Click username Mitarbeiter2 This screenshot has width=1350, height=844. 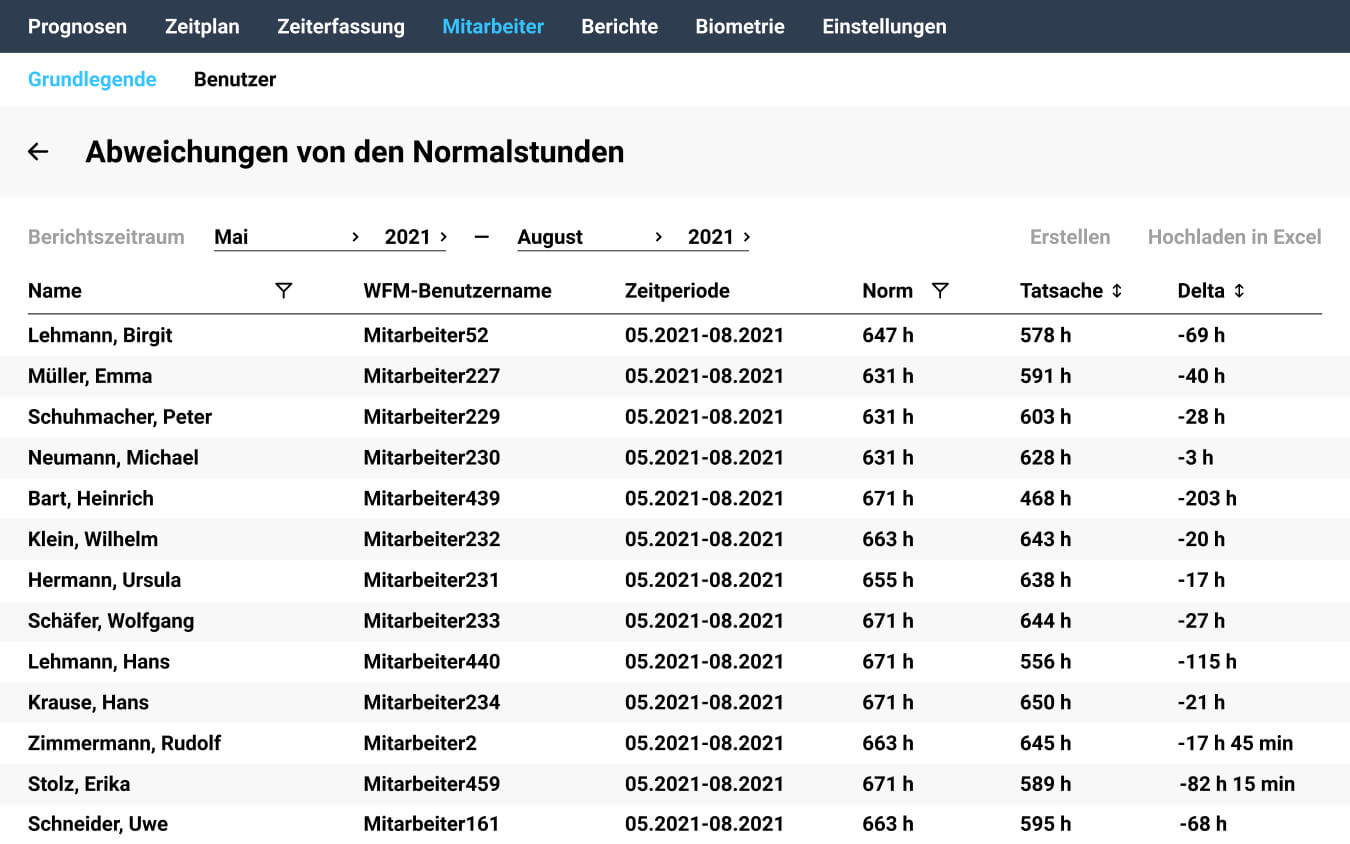(420, 743)
